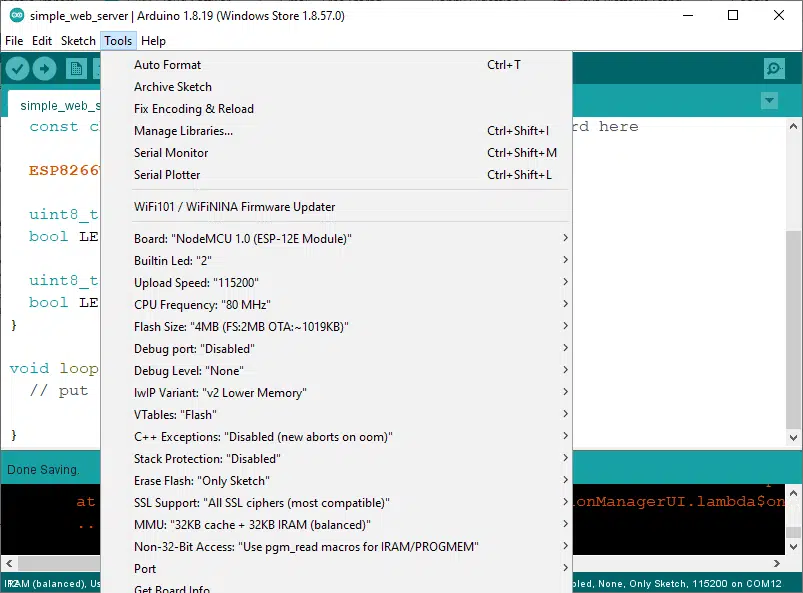803x593 pixels.
Task: Click the editor scroll up arrow
Action: [793, 126]
